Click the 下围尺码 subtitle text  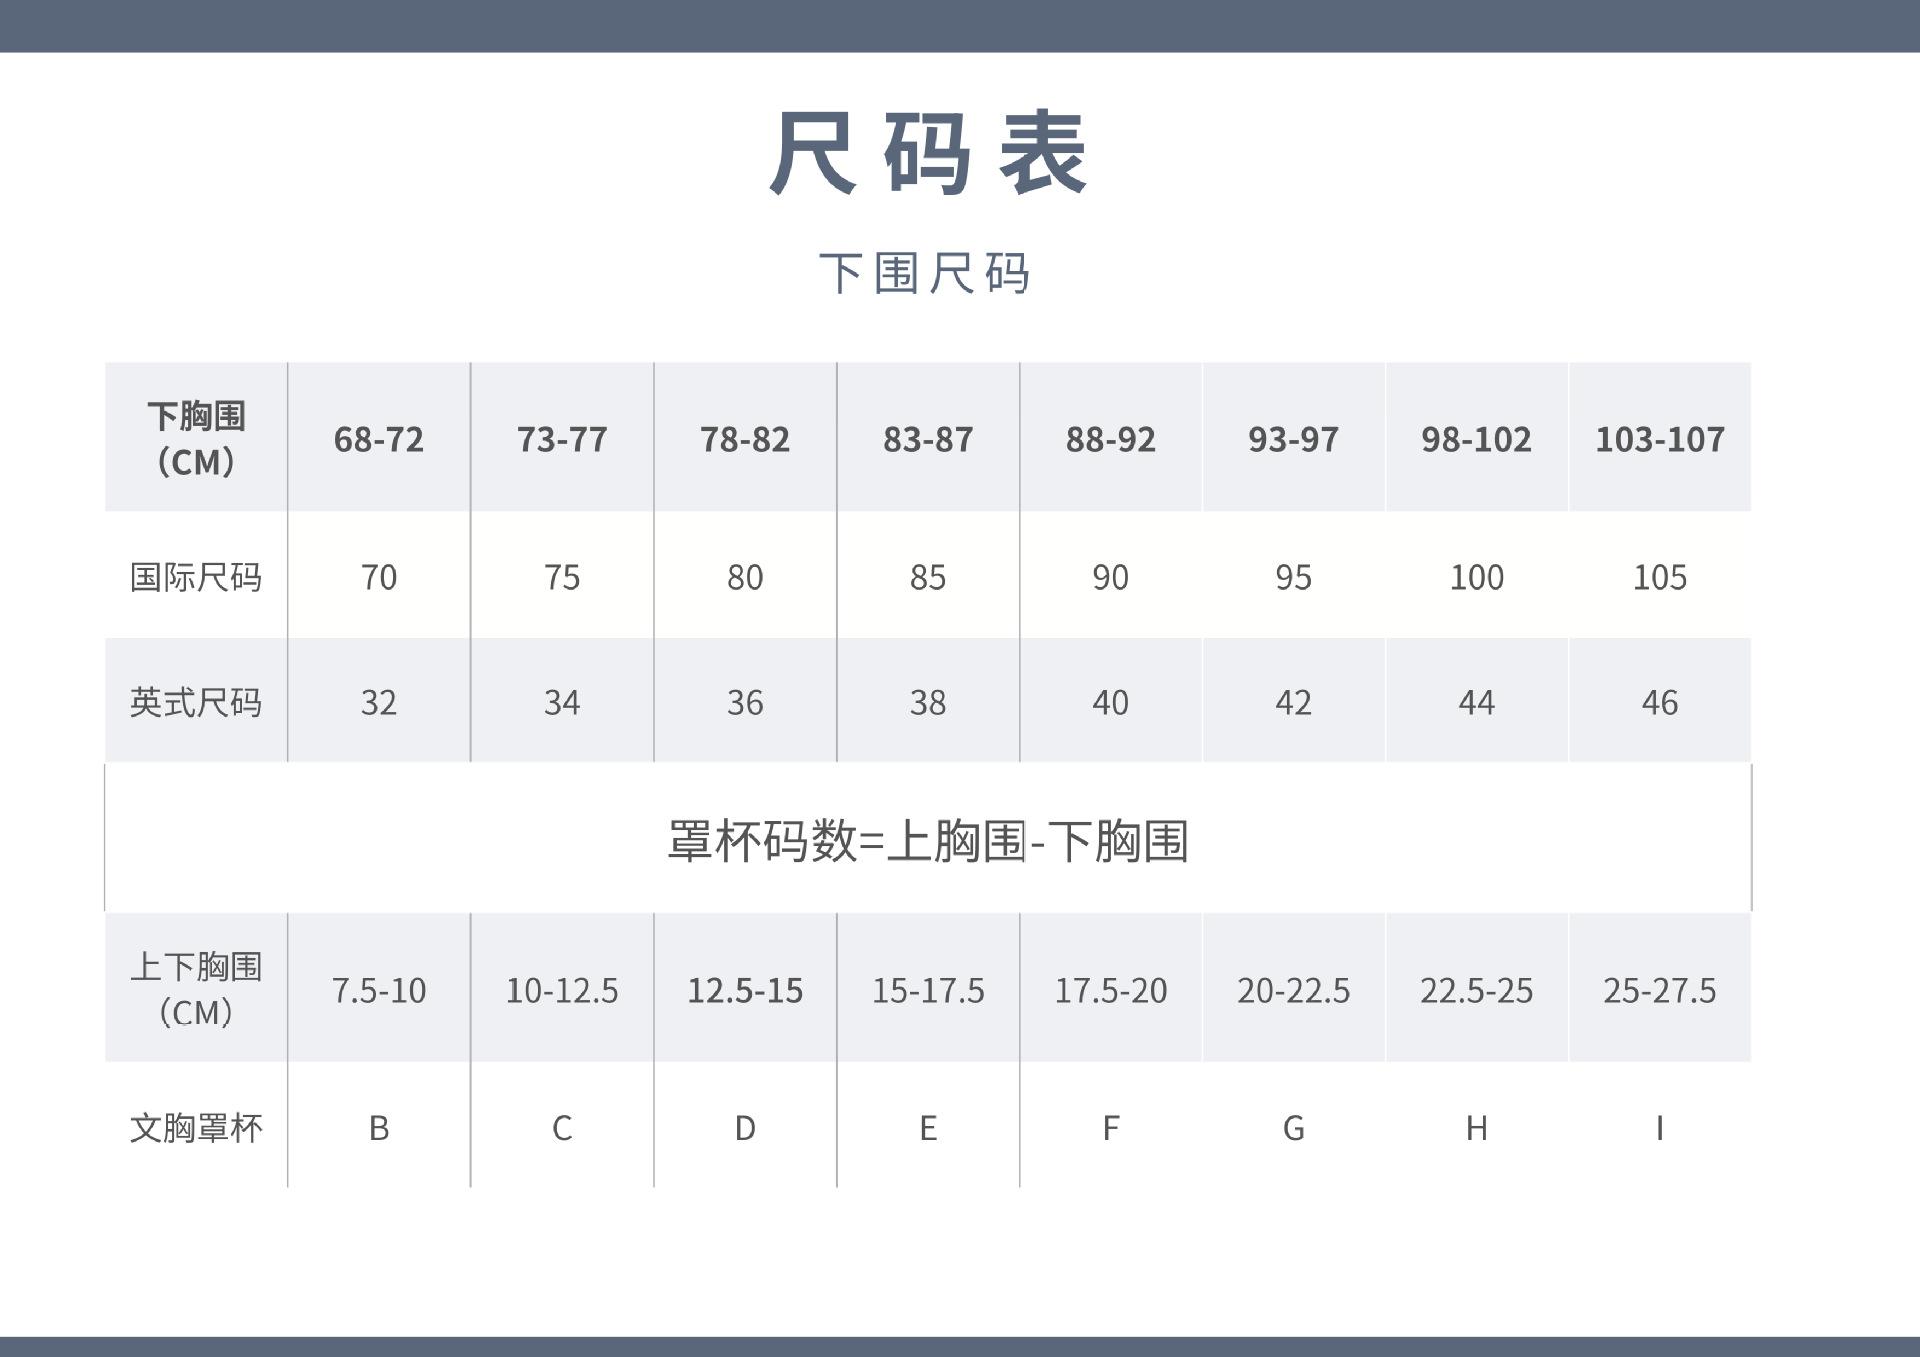click(924, 274)
